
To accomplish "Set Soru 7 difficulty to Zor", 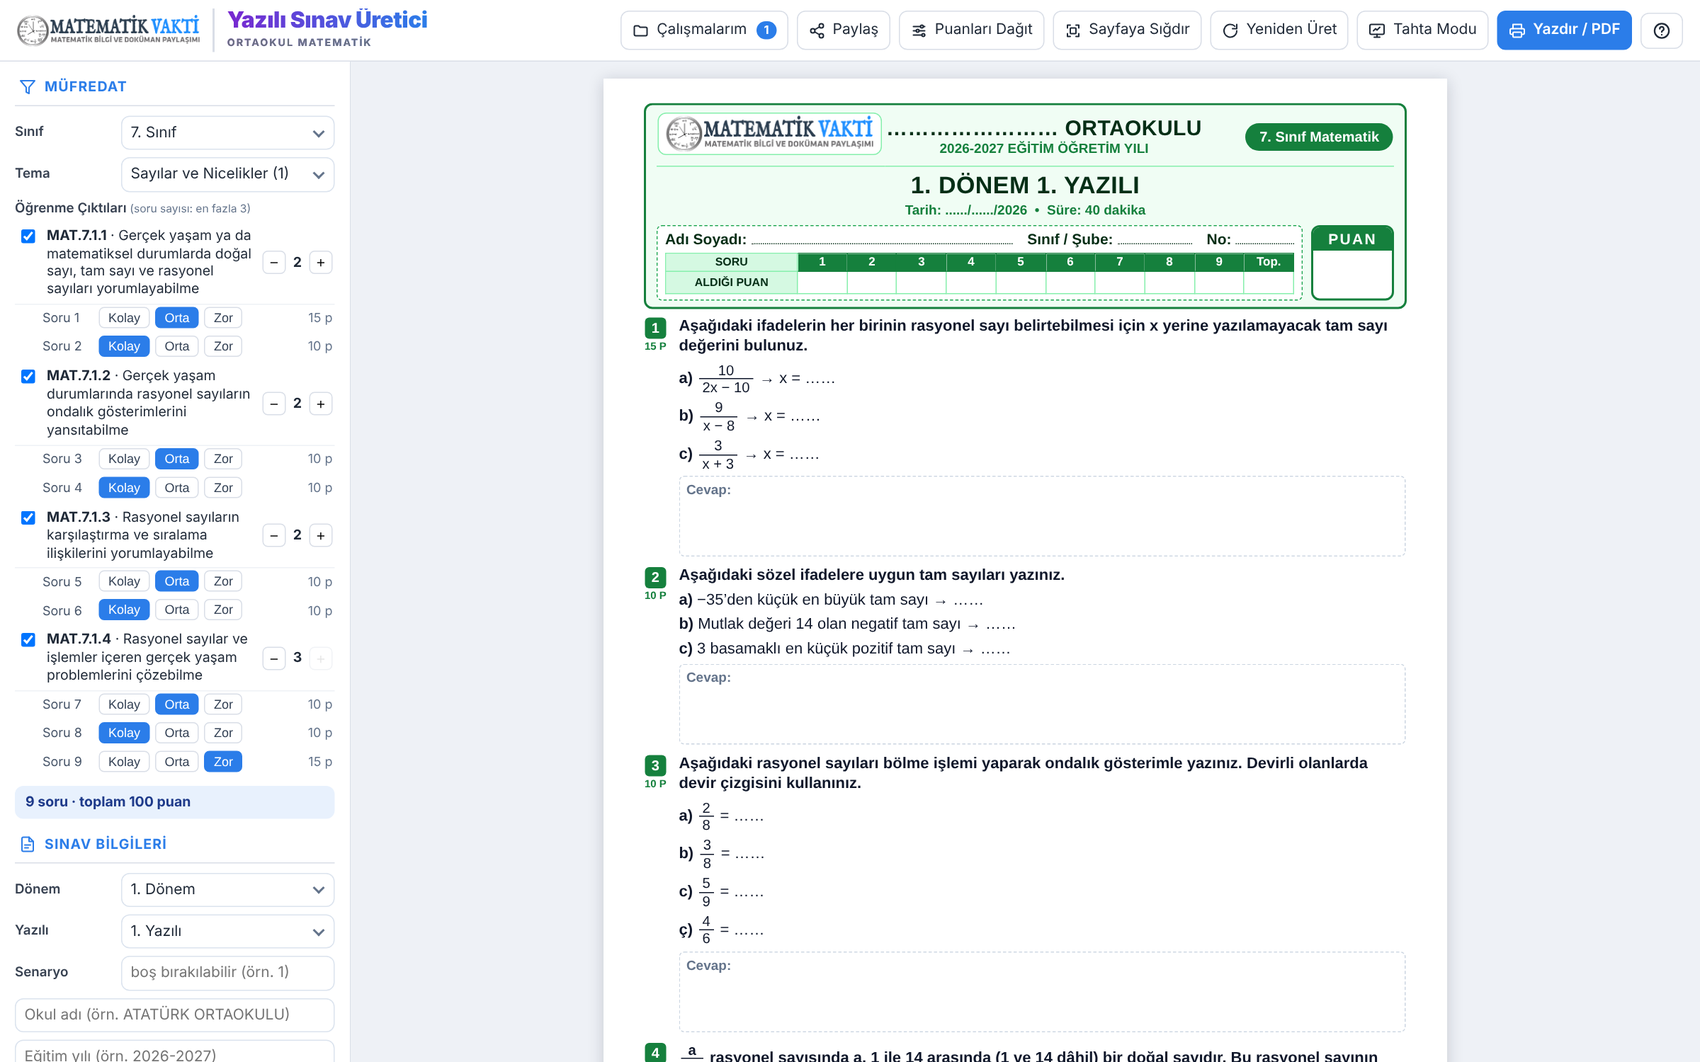I will point(223,704).
